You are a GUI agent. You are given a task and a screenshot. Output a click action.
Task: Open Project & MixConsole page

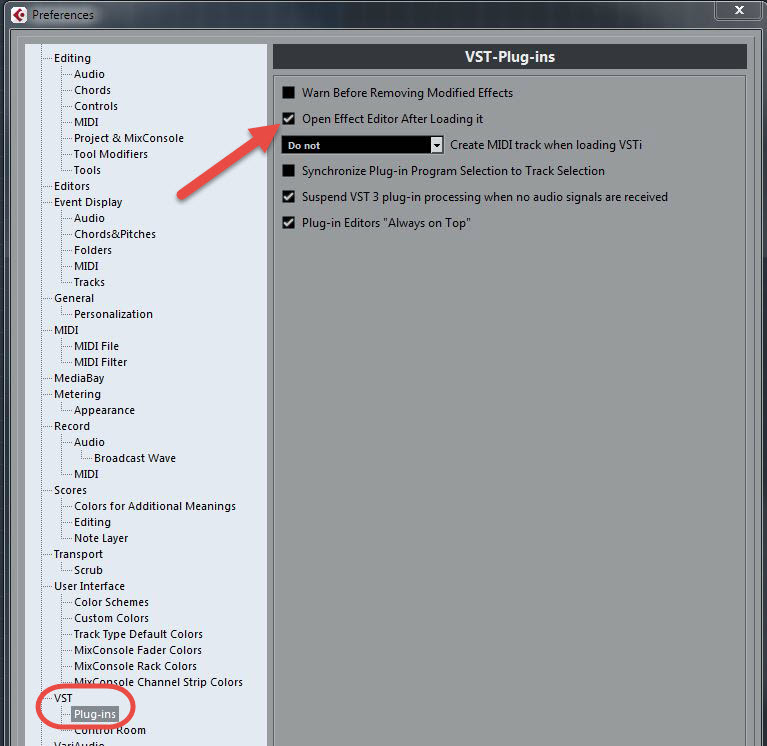tap(129, 138)
